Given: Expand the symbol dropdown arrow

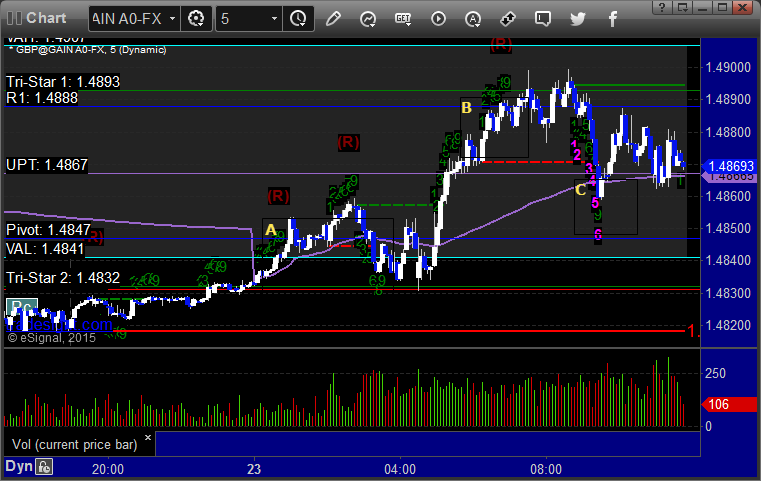Looking at the screenshot, I should (172, 19).
